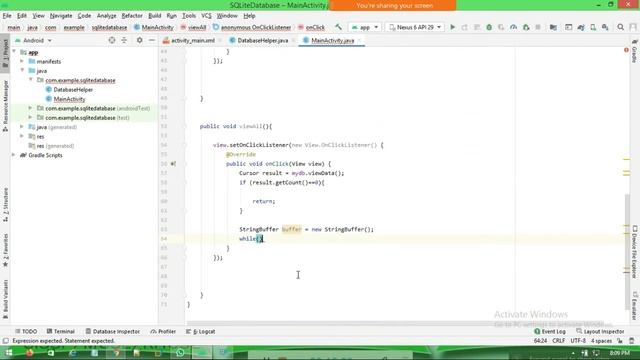Click the viewAll breadcrumb in navigation bar
Viewport: 640px width, 360px height.
[193, 27]
